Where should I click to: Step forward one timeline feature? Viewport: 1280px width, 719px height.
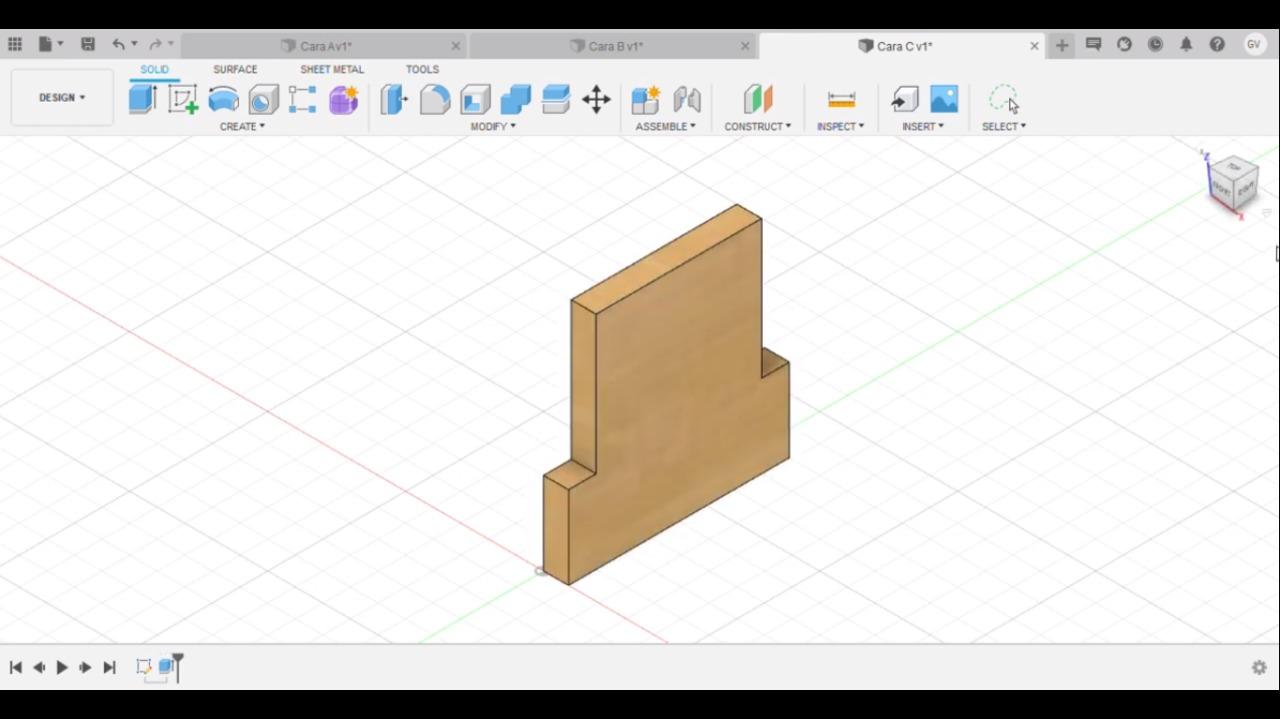pos(85,667)
